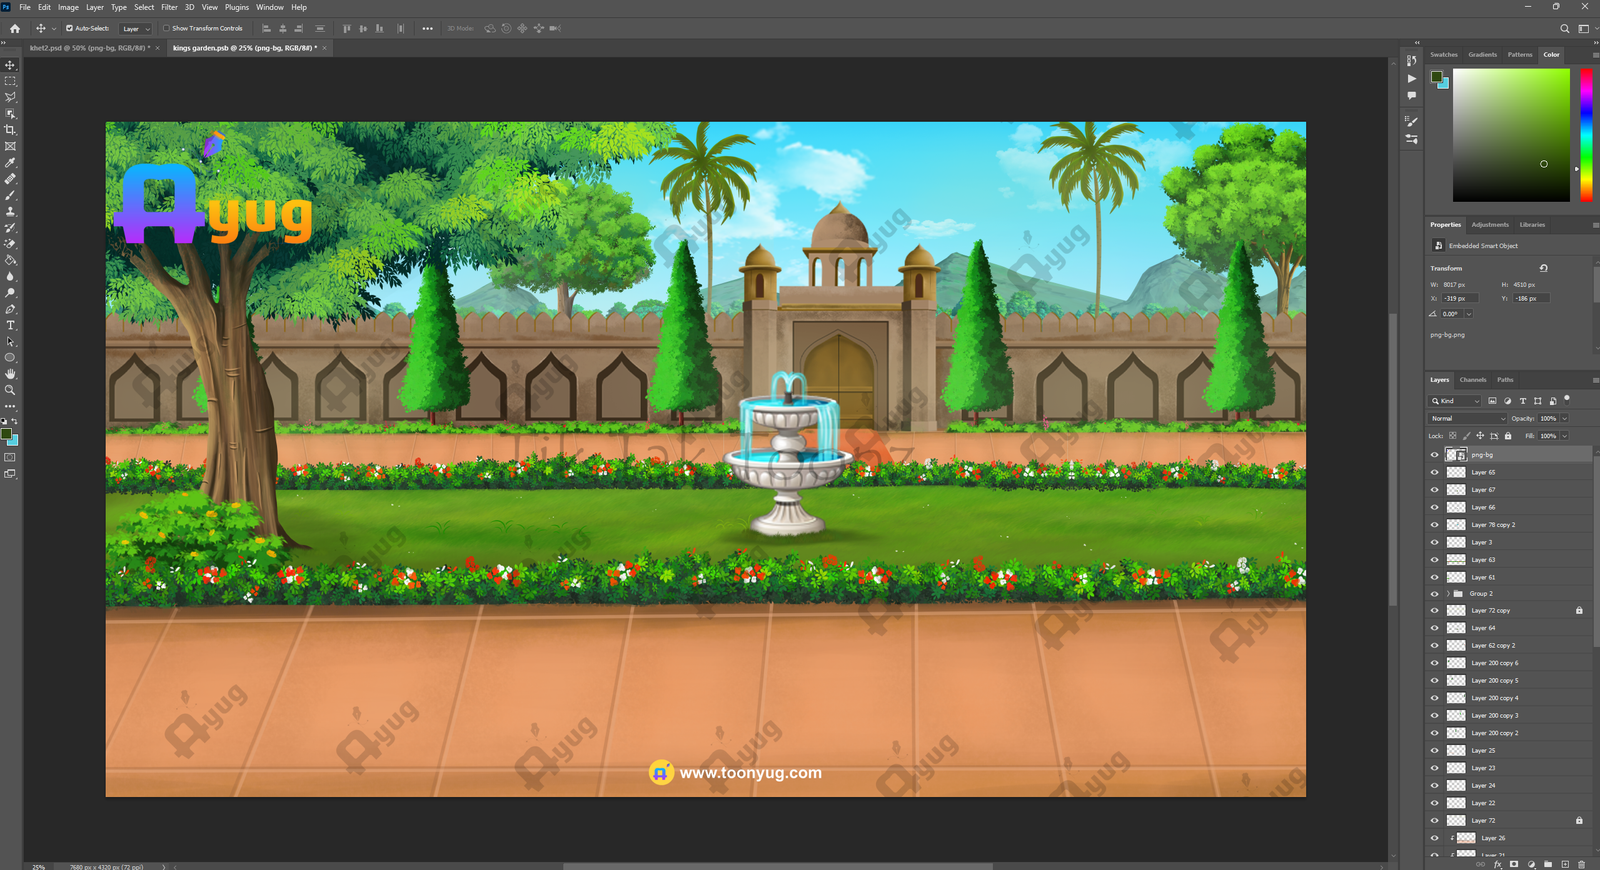1600x870 pixels.
Task: Select the Clone Stamp tool
Action: 11,211
